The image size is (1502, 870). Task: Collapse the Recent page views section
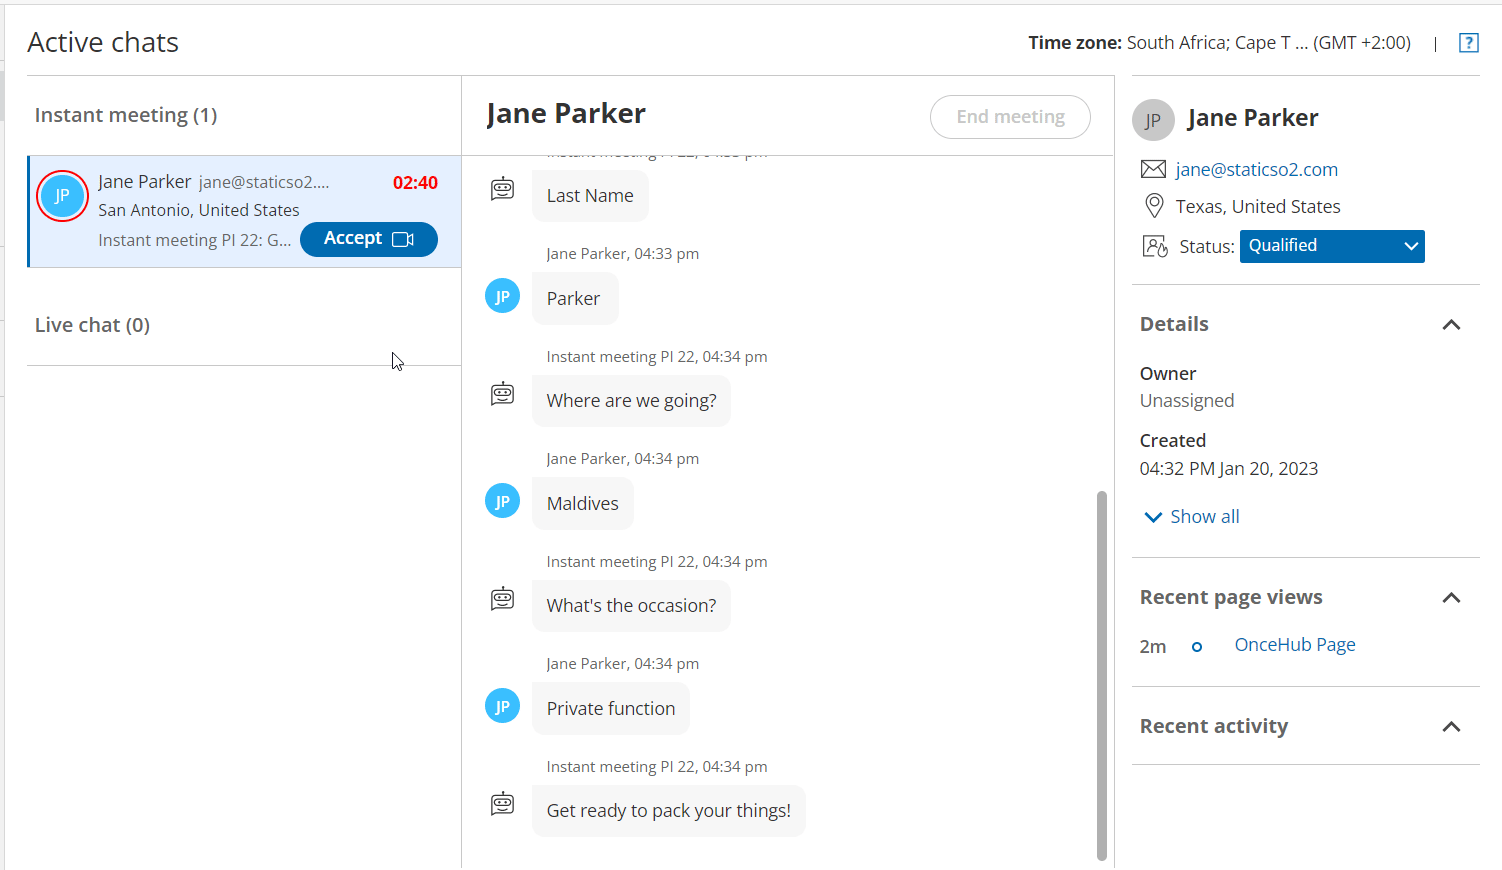pos(1451,598)
